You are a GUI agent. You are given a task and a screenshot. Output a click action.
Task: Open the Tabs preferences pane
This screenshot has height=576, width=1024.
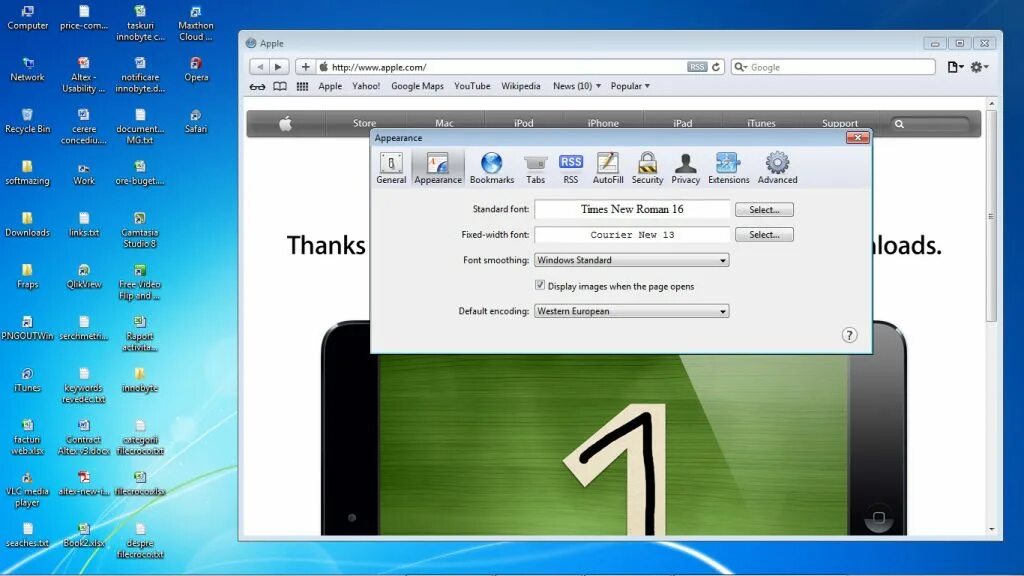click(x=535, y=168)
